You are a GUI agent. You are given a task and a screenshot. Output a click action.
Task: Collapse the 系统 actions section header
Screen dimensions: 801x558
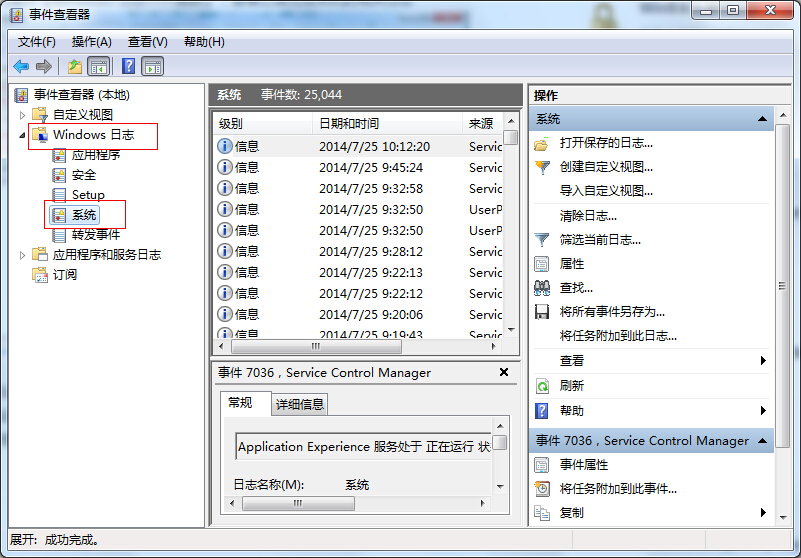tap(763, 119)
